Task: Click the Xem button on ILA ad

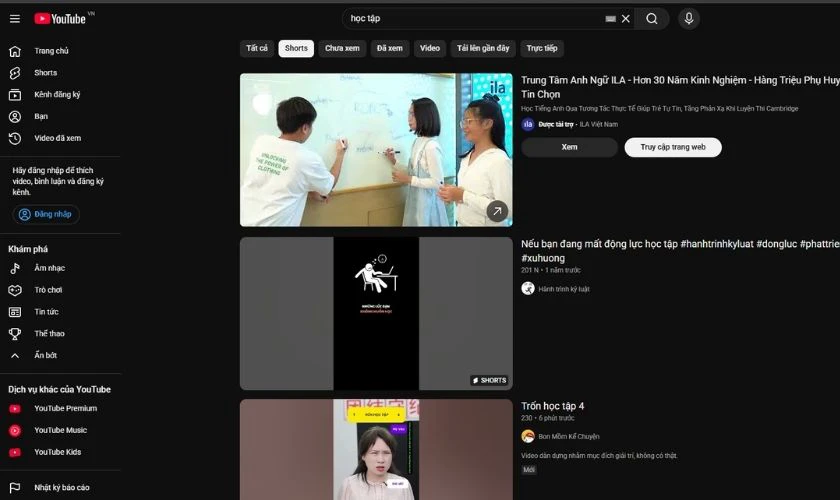Action: click(x=569, y=147)
